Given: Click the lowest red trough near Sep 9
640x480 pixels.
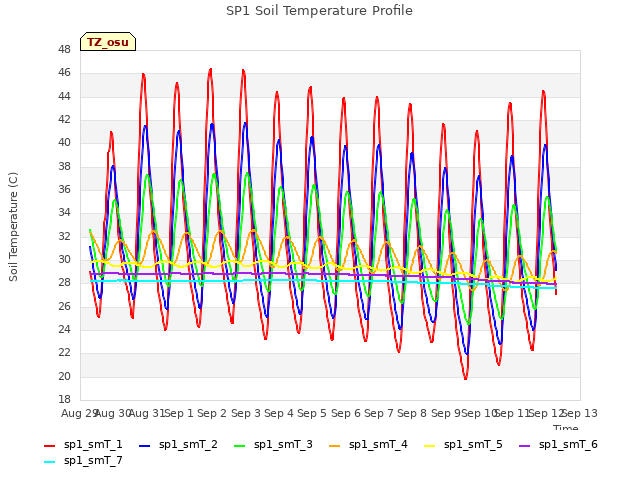Looking at the screenshot, I should pos(465,378).
